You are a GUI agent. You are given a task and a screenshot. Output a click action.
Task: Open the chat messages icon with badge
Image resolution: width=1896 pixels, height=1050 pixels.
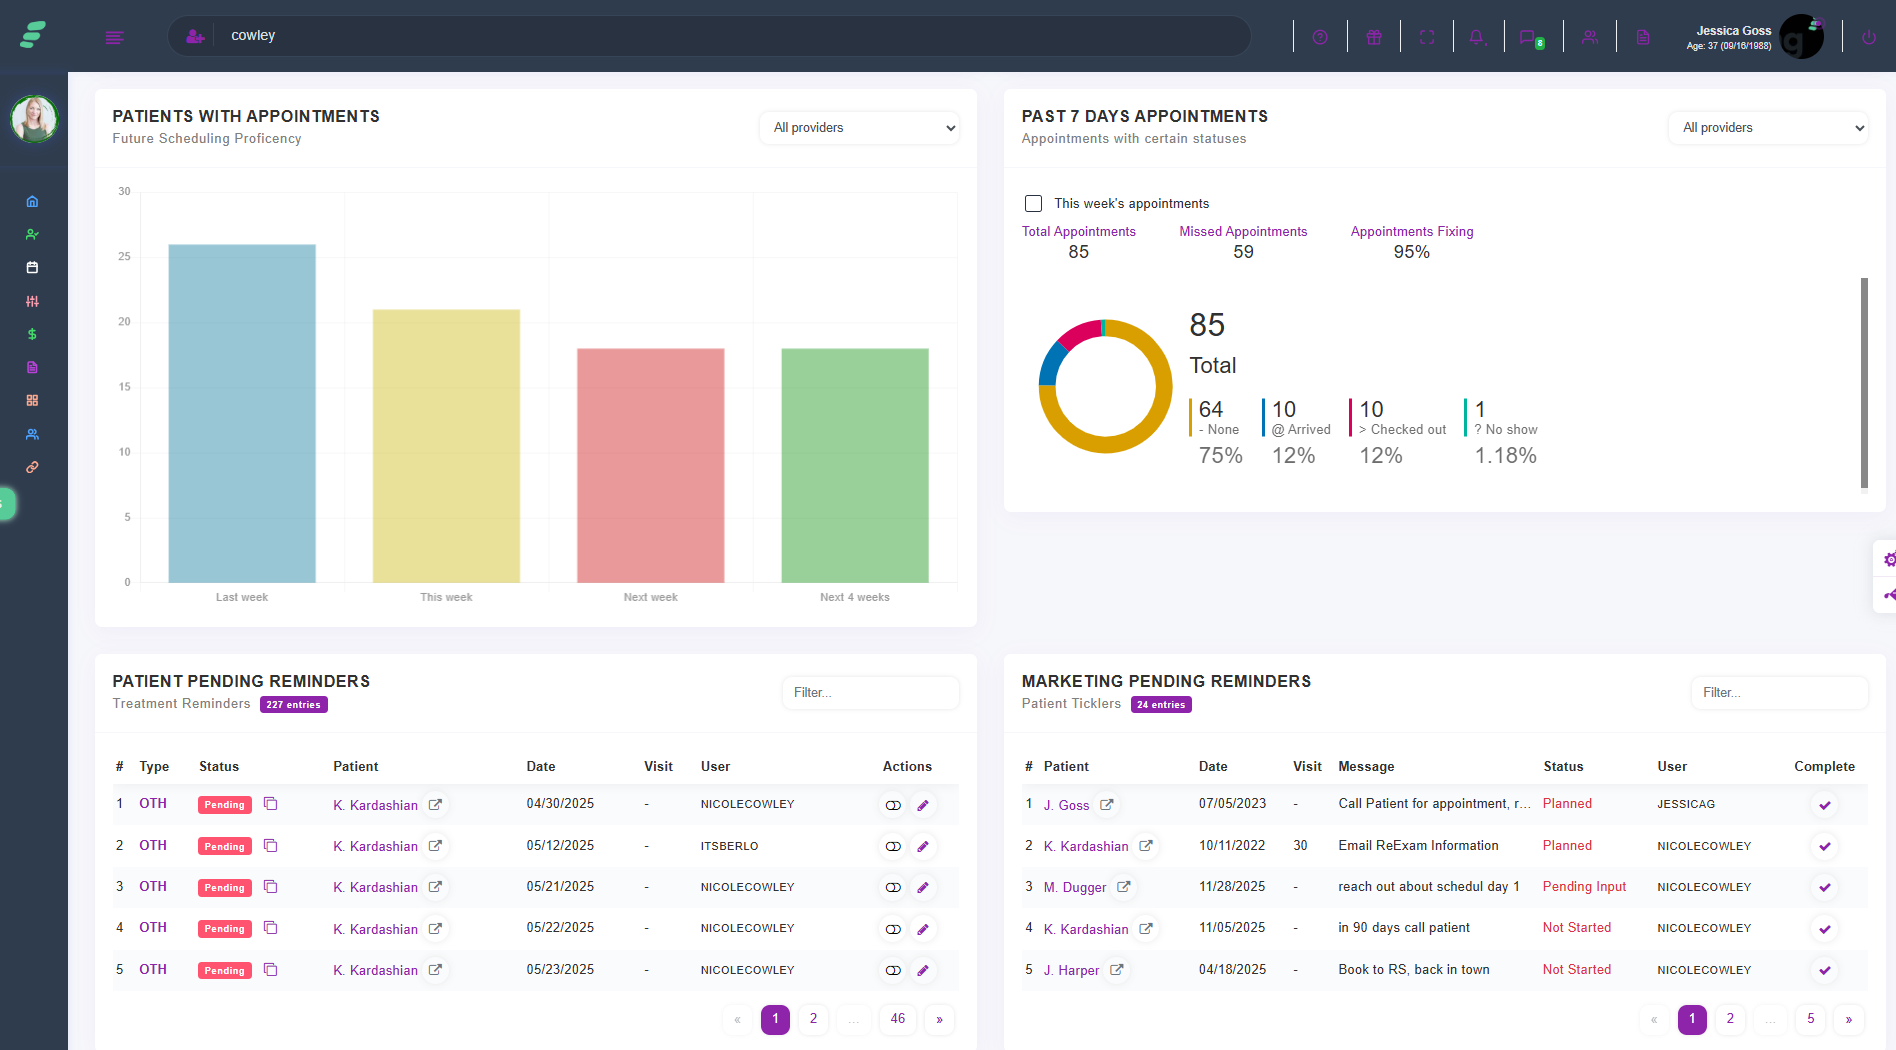1531,37
